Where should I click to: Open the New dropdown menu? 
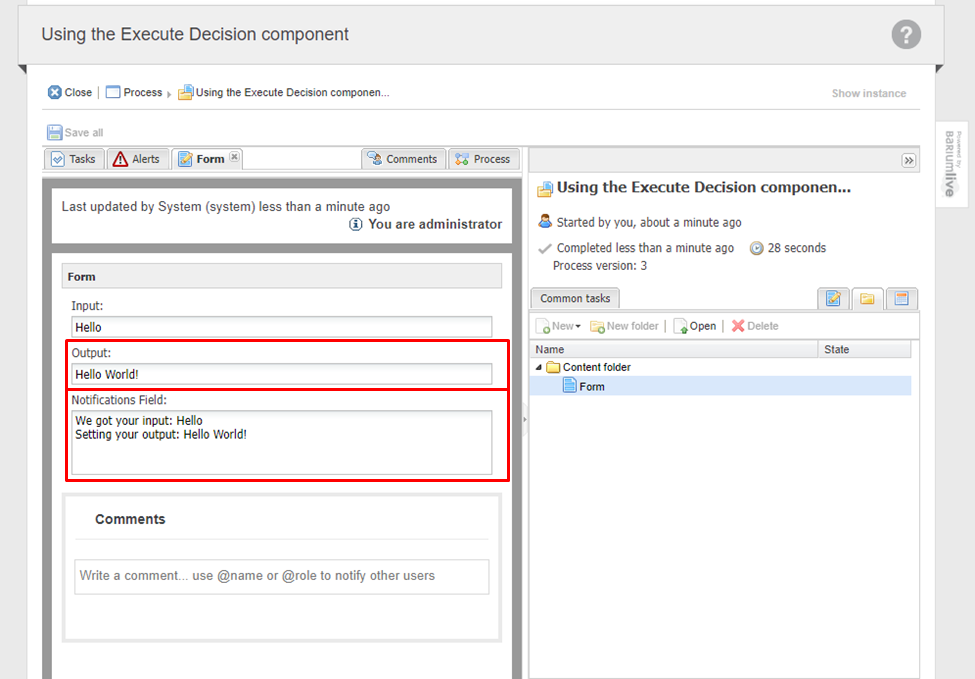(560, 326)
